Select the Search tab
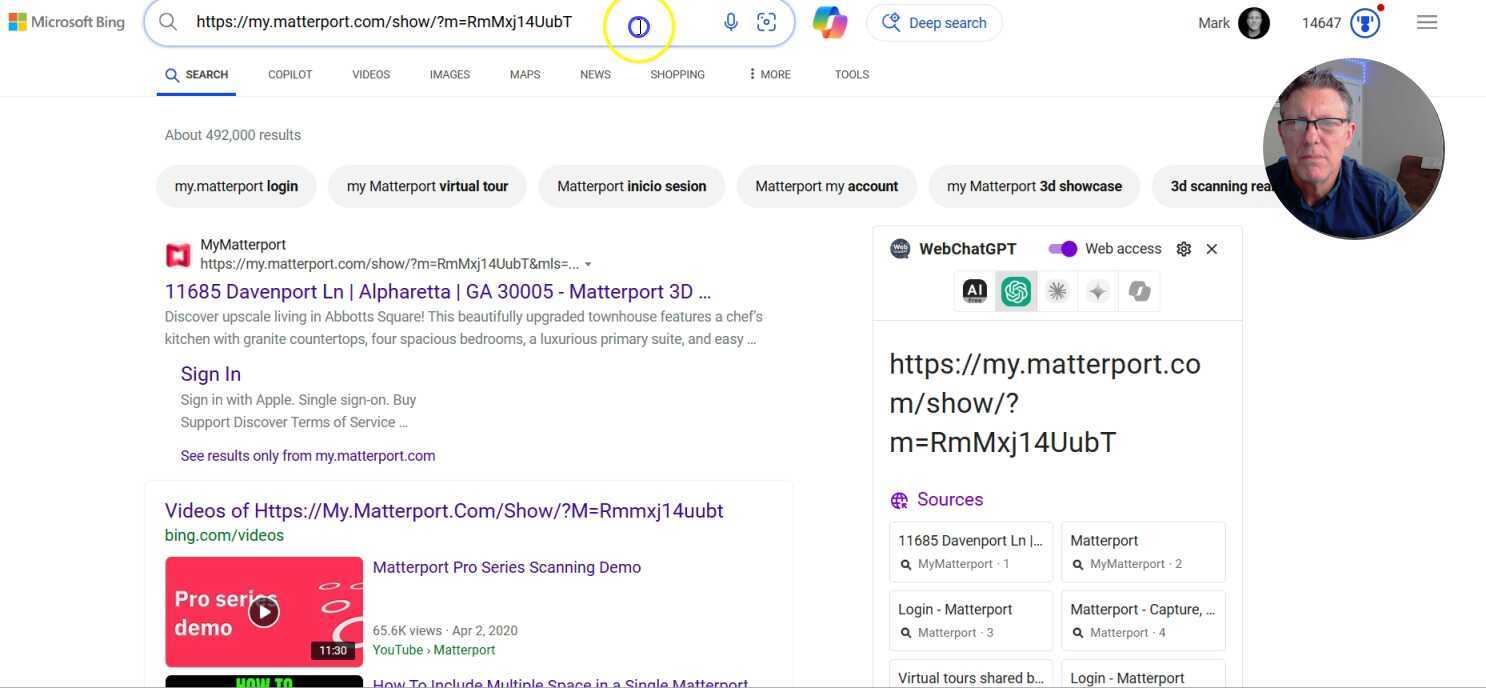This screenshot has height=688, width=1486. tap(197, 75)
